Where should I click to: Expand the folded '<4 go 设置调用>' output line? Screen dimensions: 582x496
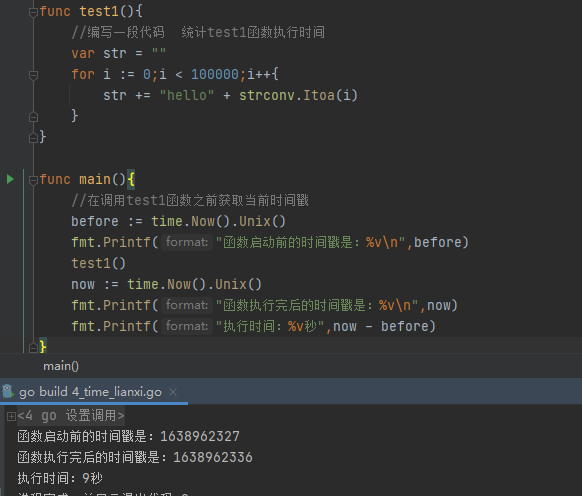pyautogui.click(x=11, y=417)
